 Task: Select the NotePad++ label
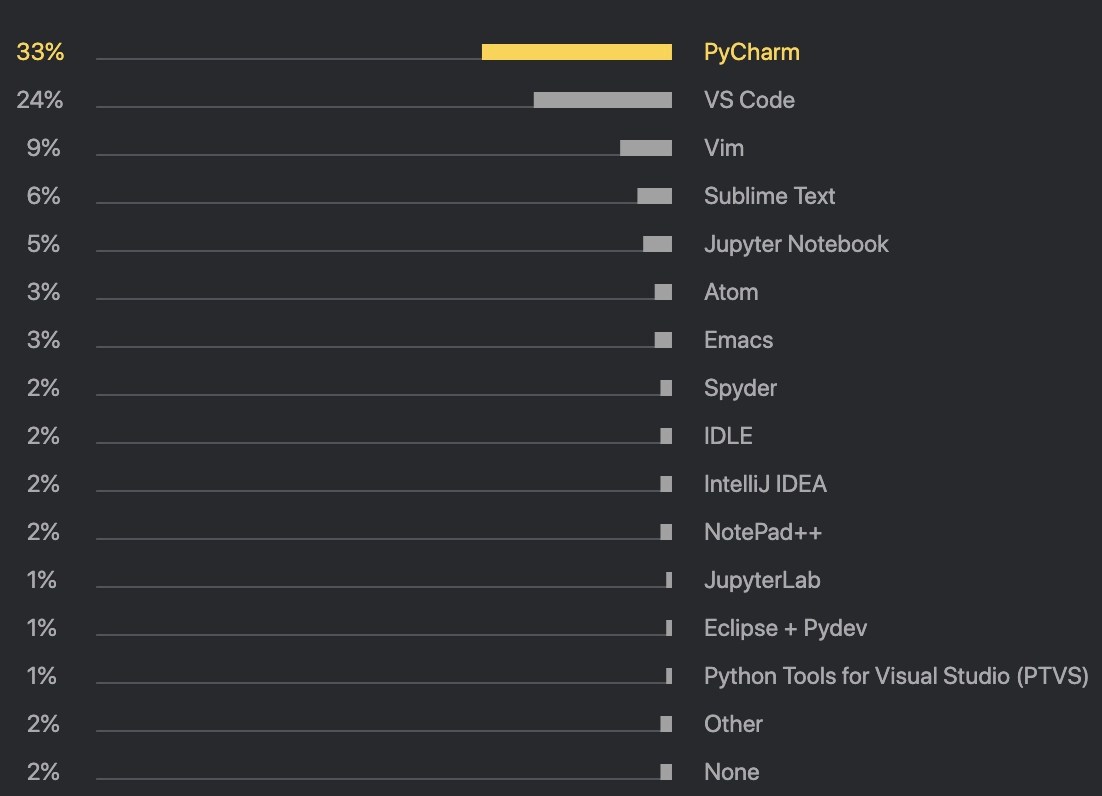[763, 532]
